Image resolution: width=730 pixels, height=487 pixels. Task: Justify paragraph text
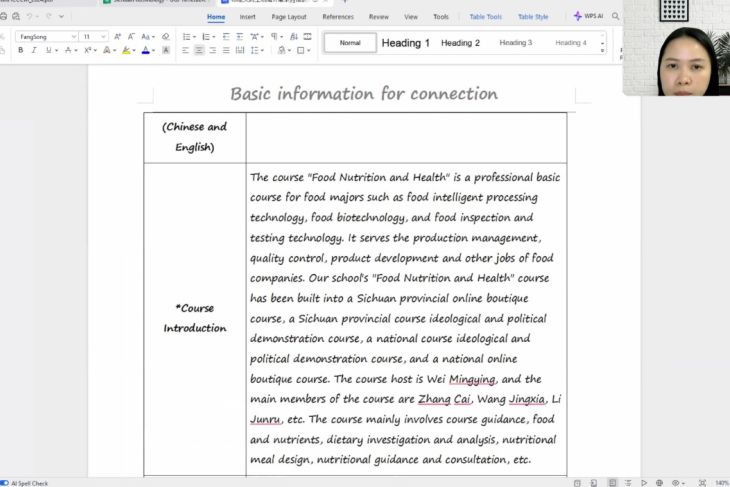click(226, 50)
